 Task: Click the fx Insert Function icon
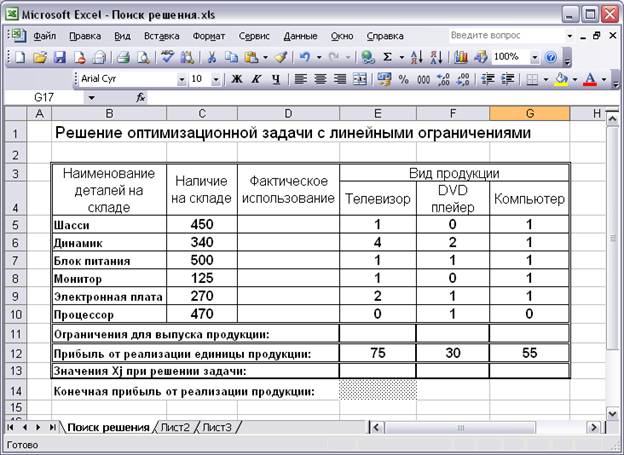tap(140, 97)
